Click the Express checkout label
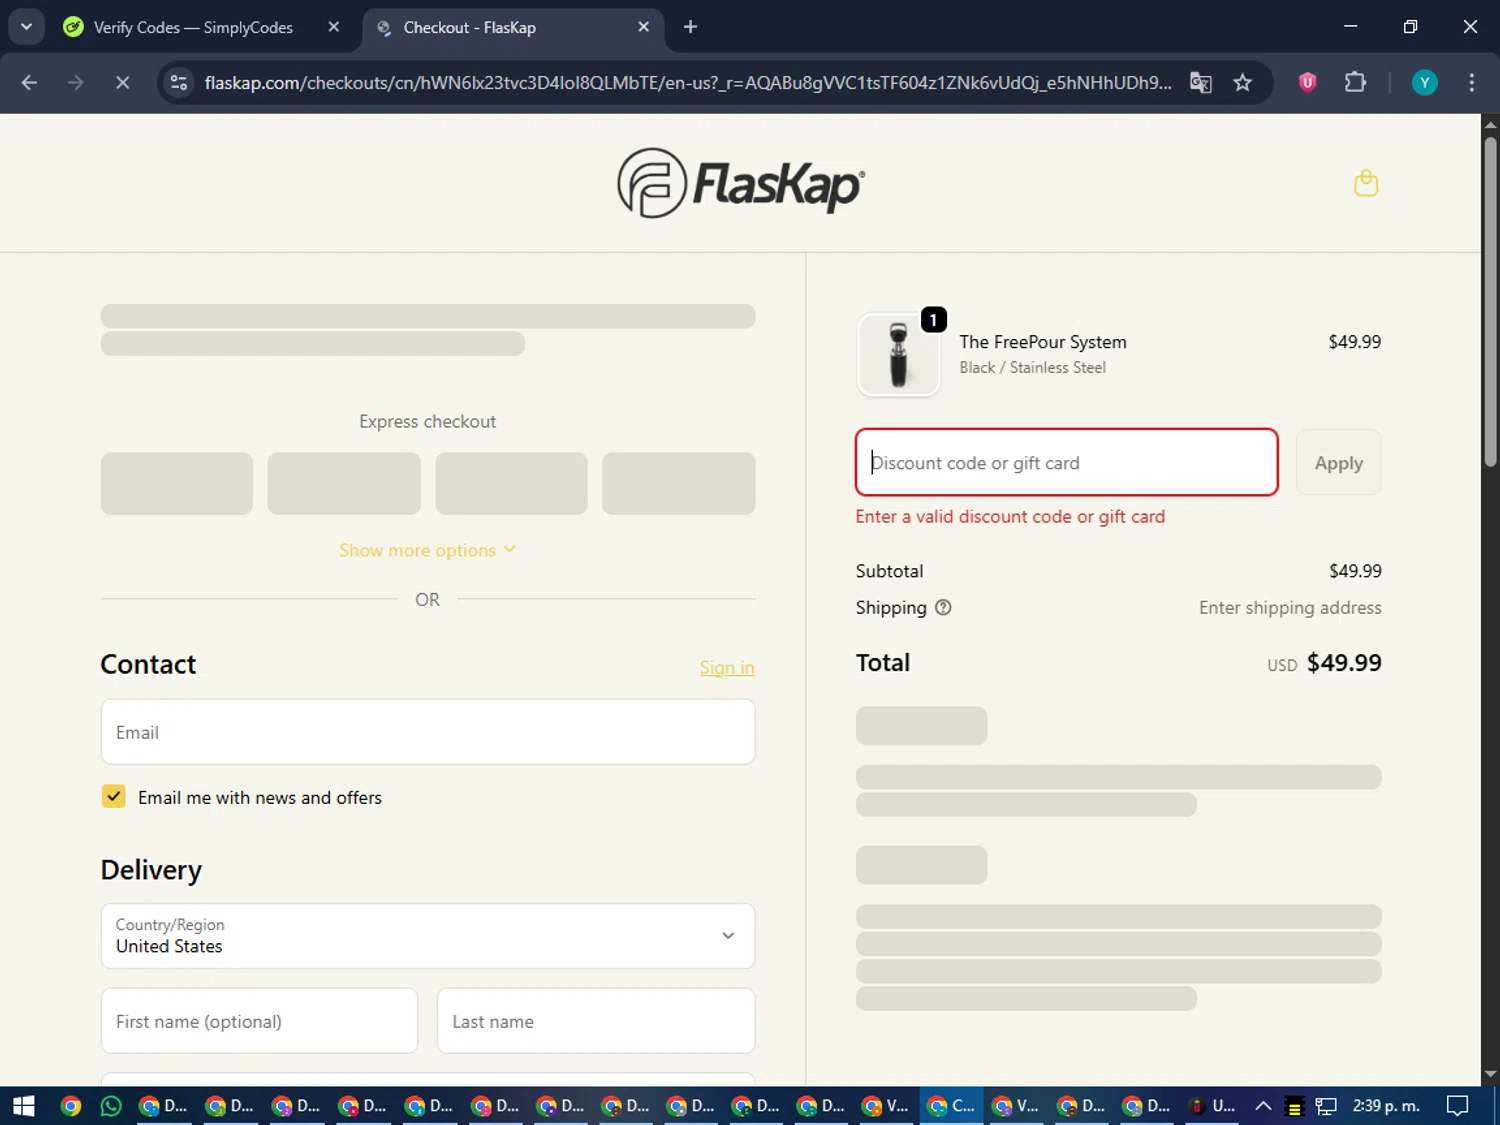Image resolution: width=1500 pixels, height=1125 pixels. point(428,422)
